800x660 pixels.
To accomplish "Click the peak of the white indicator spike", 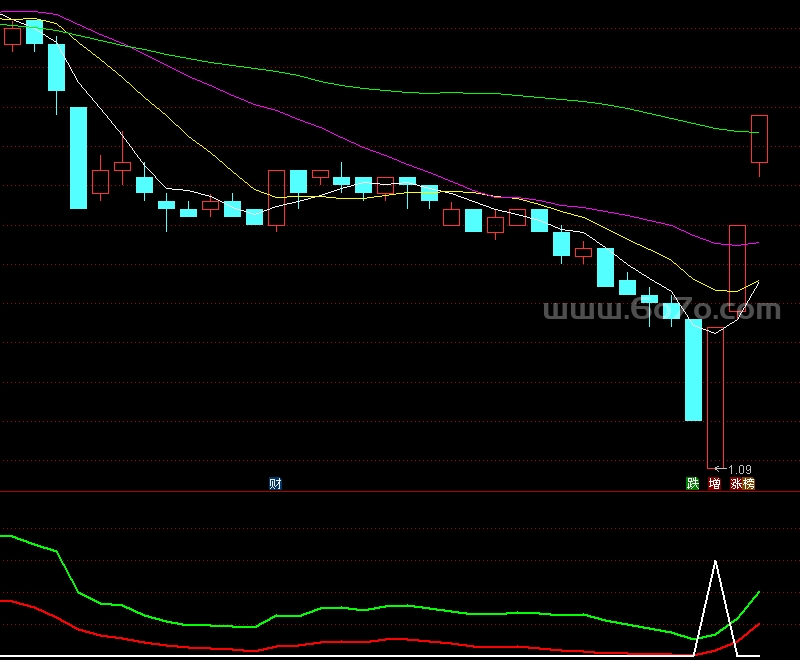I will (x=715, y=562).
